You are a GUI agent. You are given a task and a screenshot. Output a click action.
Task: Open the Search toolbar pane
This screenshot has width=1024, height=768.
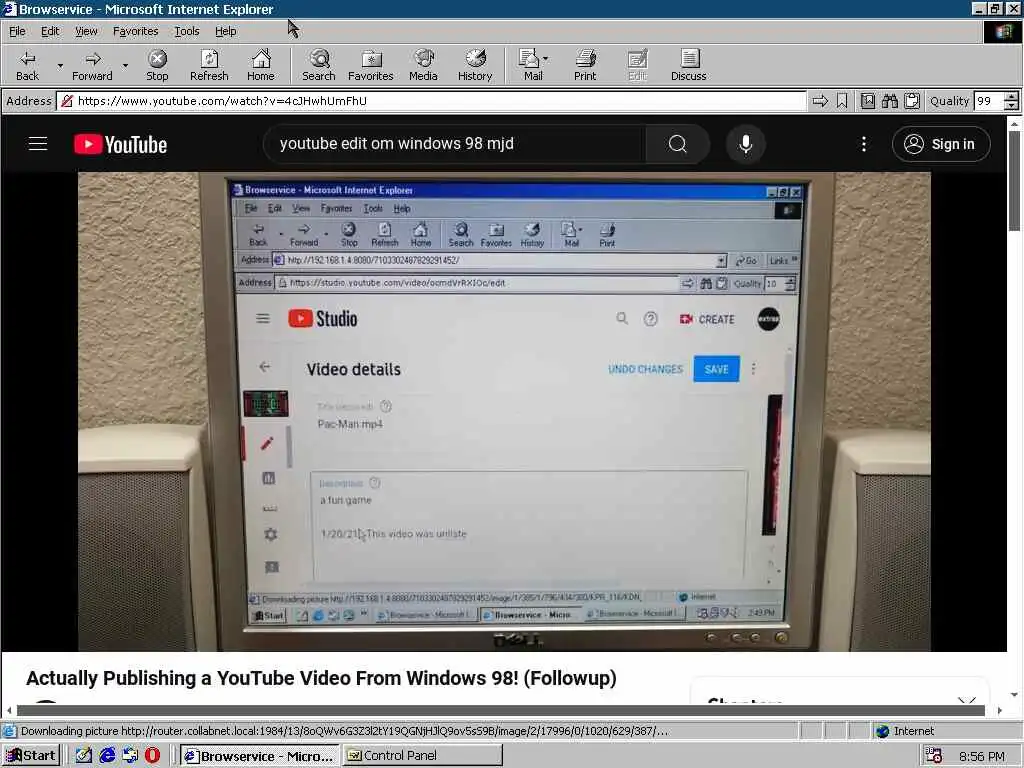point(319,65)
